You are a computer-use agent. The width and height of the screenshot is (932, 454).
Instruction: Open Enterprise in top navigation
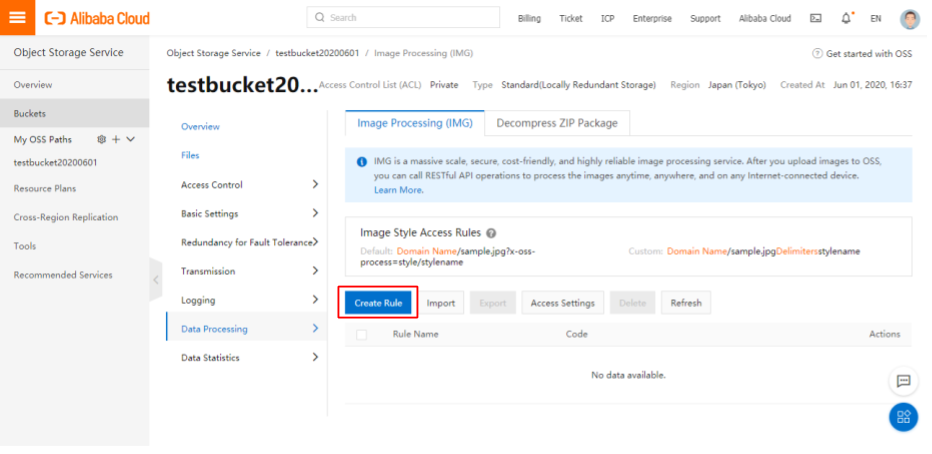point(652,18)
